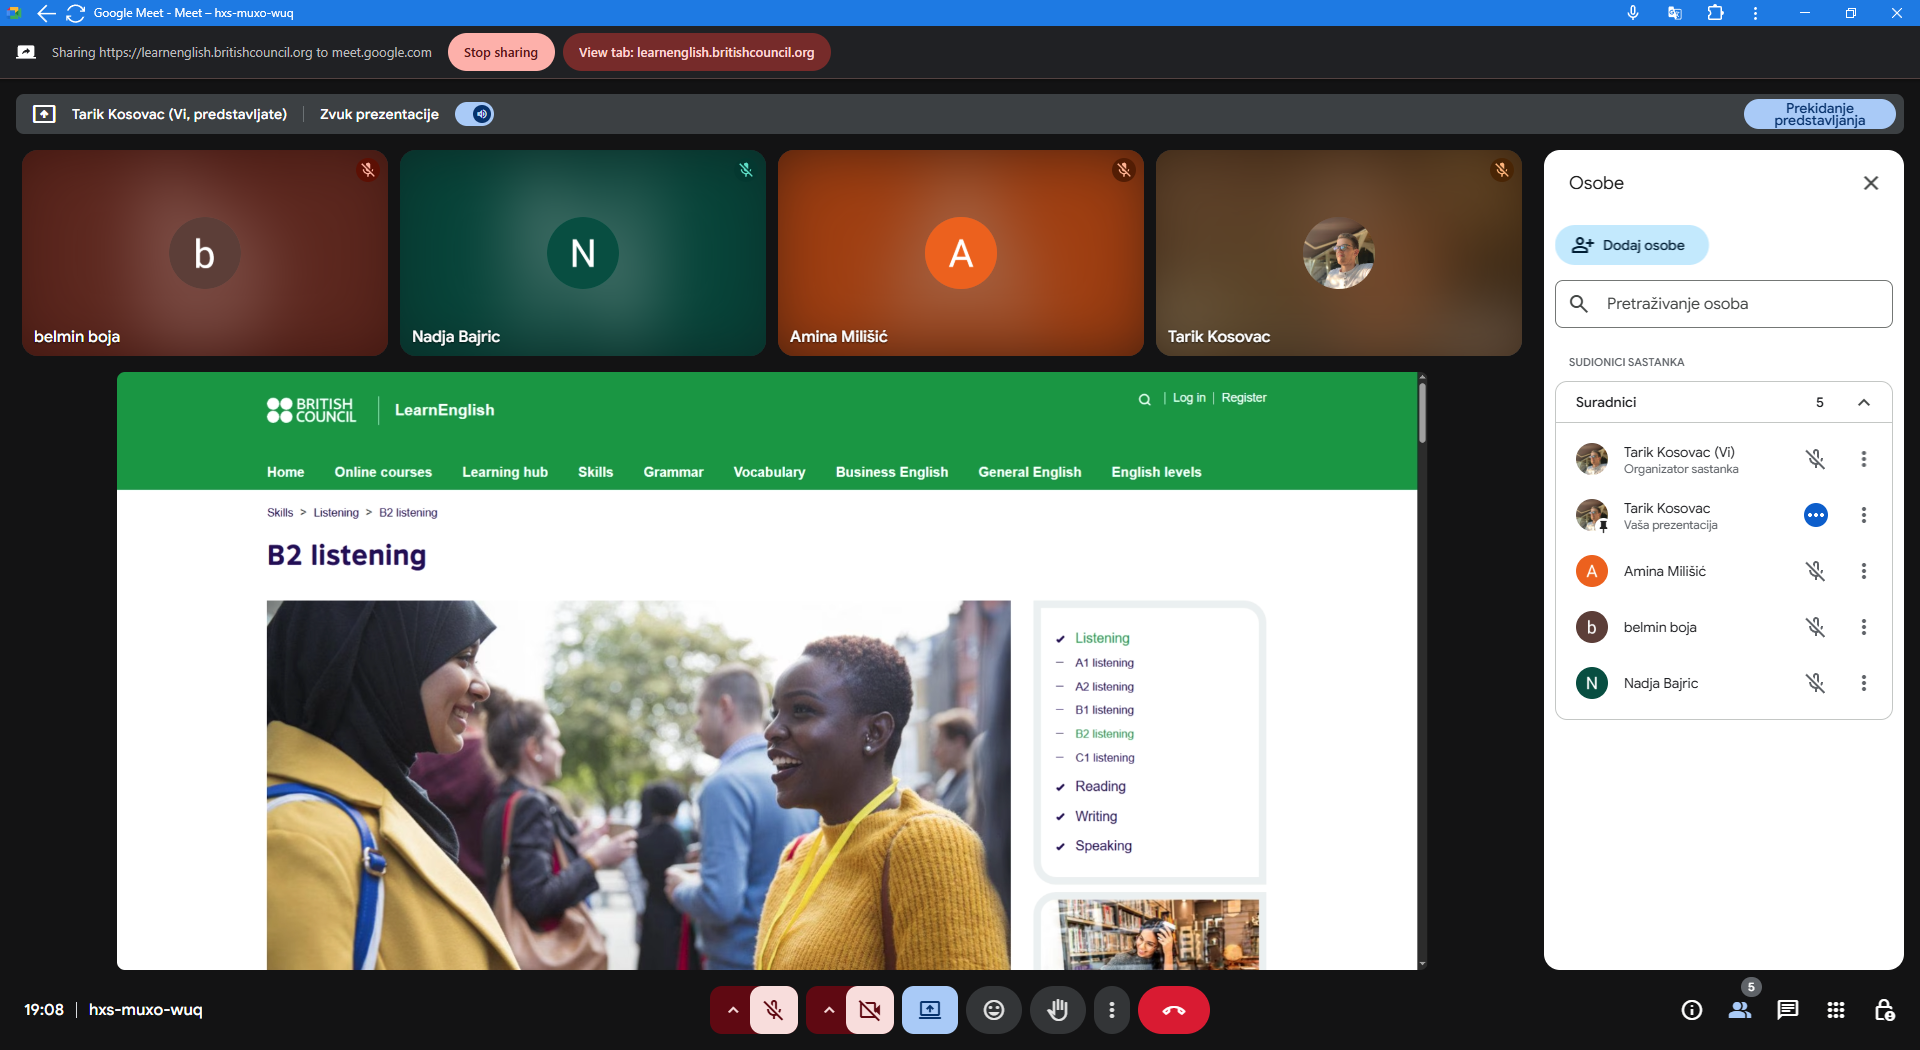Collapse the Suradnici participants list
Image resolution: width=1920 pixels, height=1050 pixels.
[1863, 402]
